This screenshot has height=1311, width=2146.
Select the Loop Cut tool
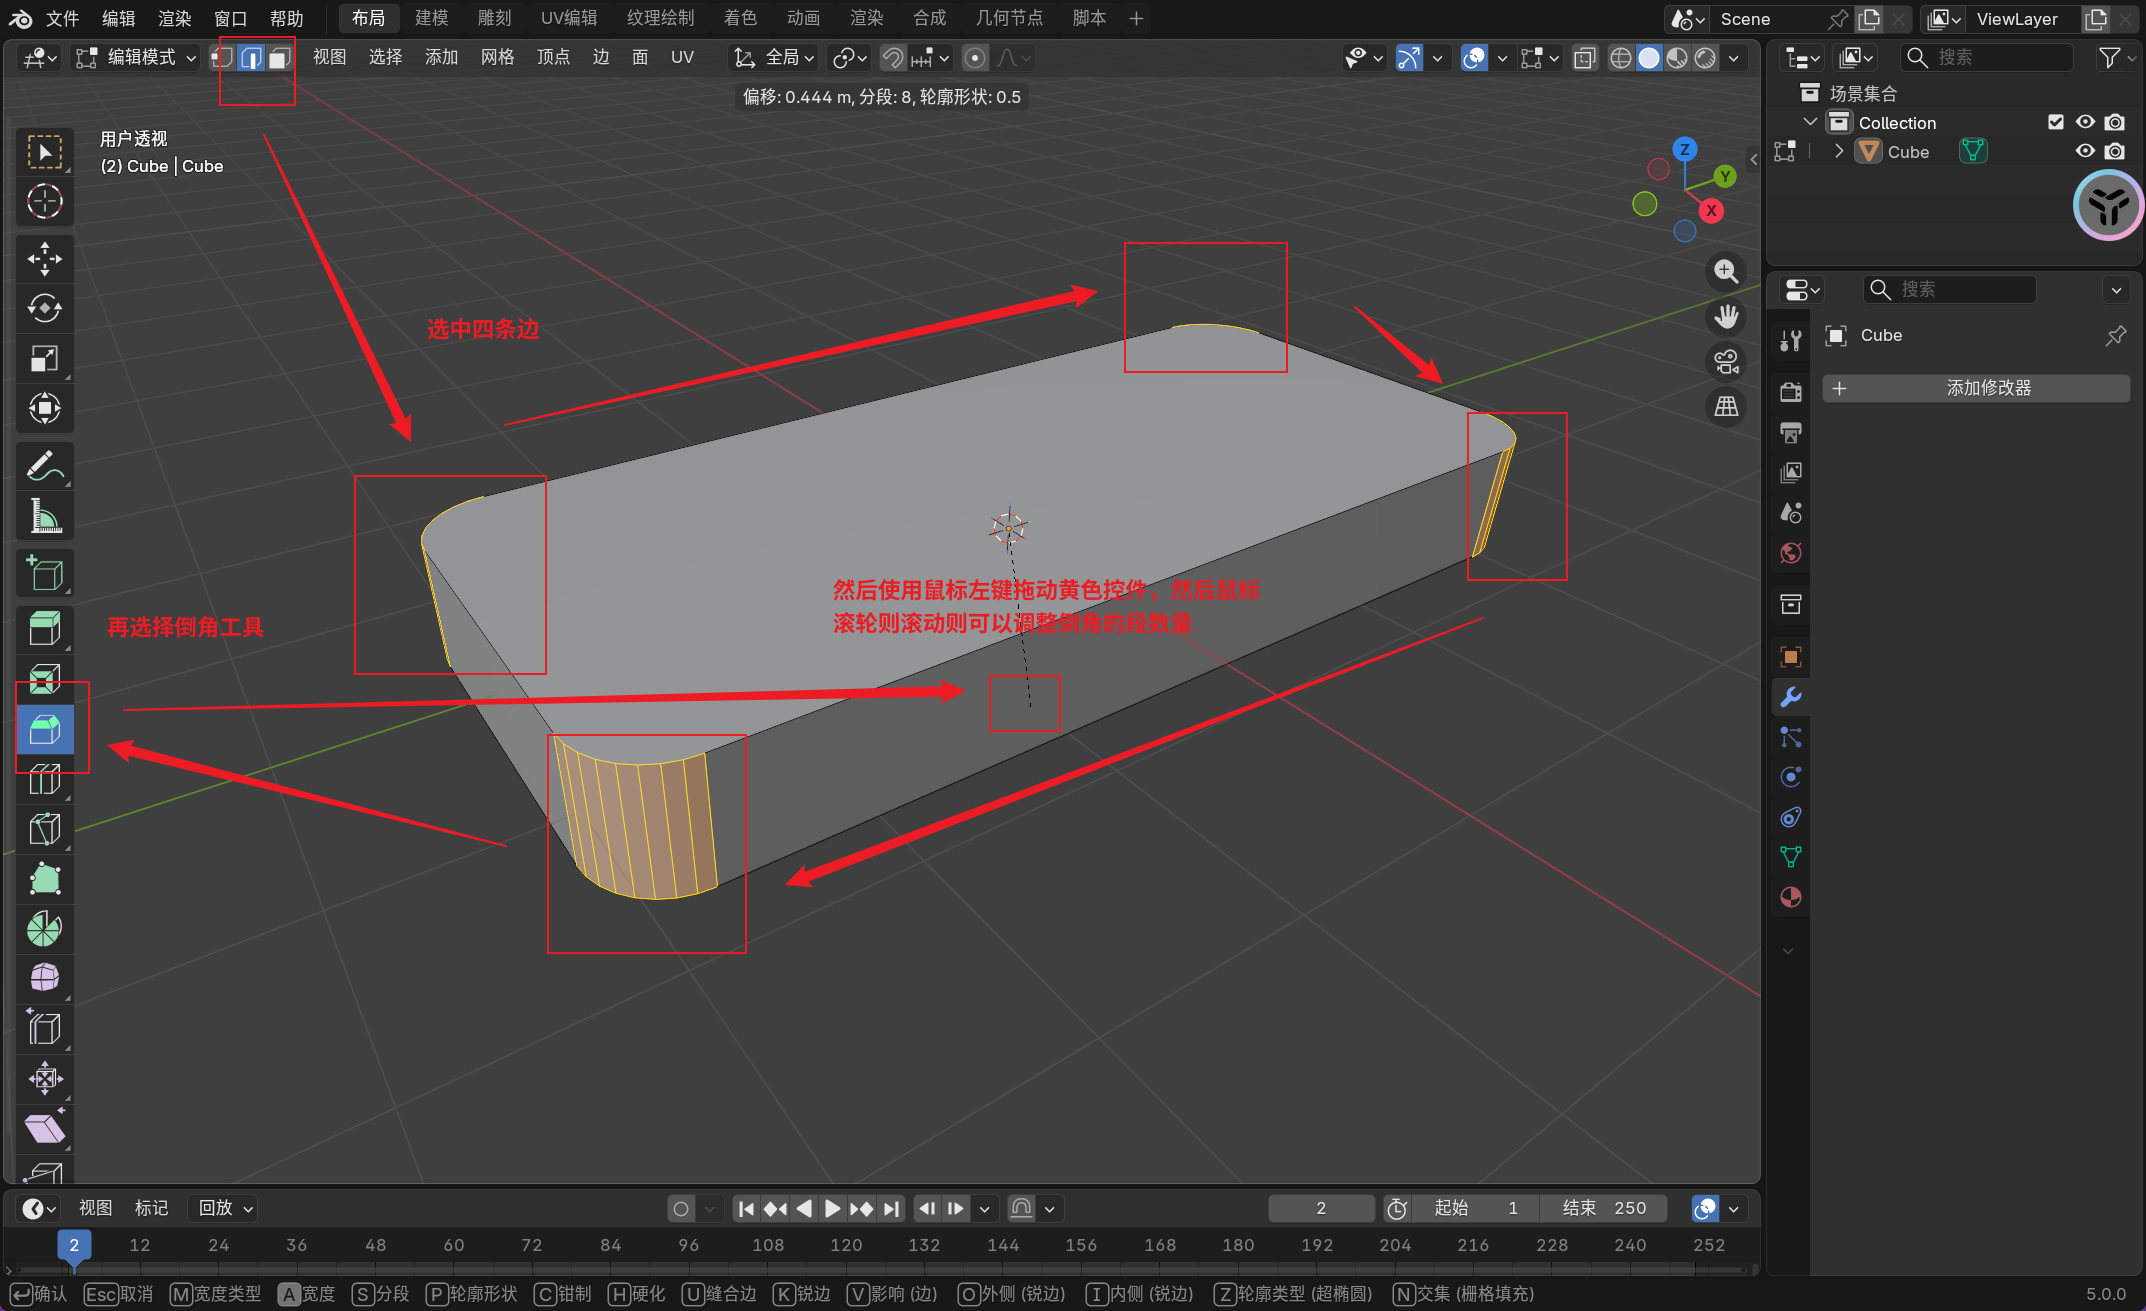(45, 780)
